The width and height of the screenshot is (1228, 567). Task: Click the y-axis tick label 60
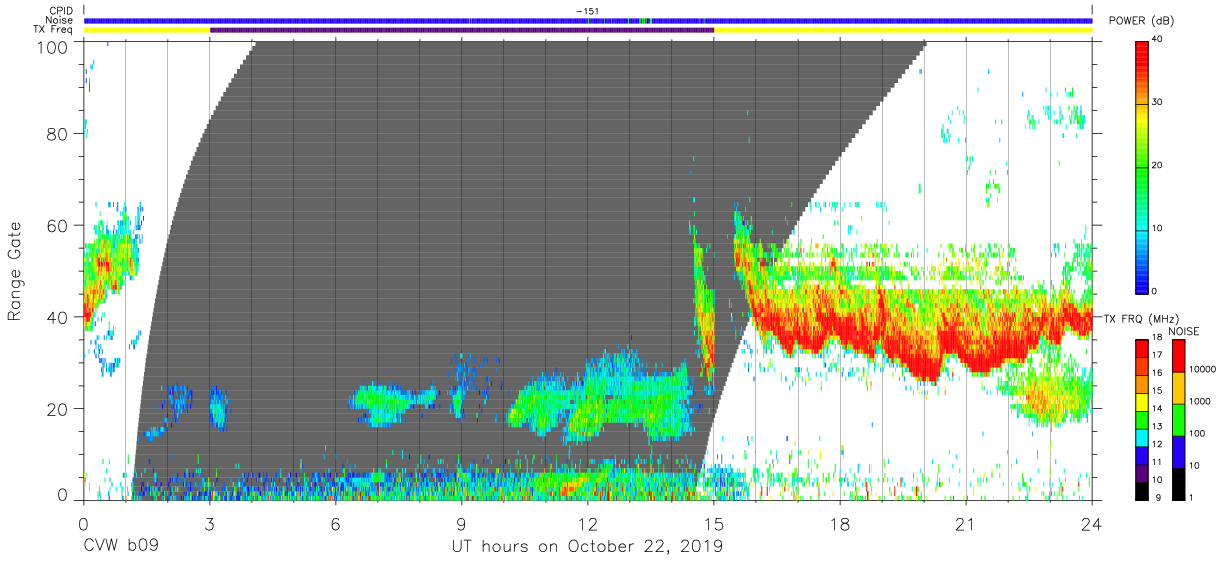click(x=59, y=226)
